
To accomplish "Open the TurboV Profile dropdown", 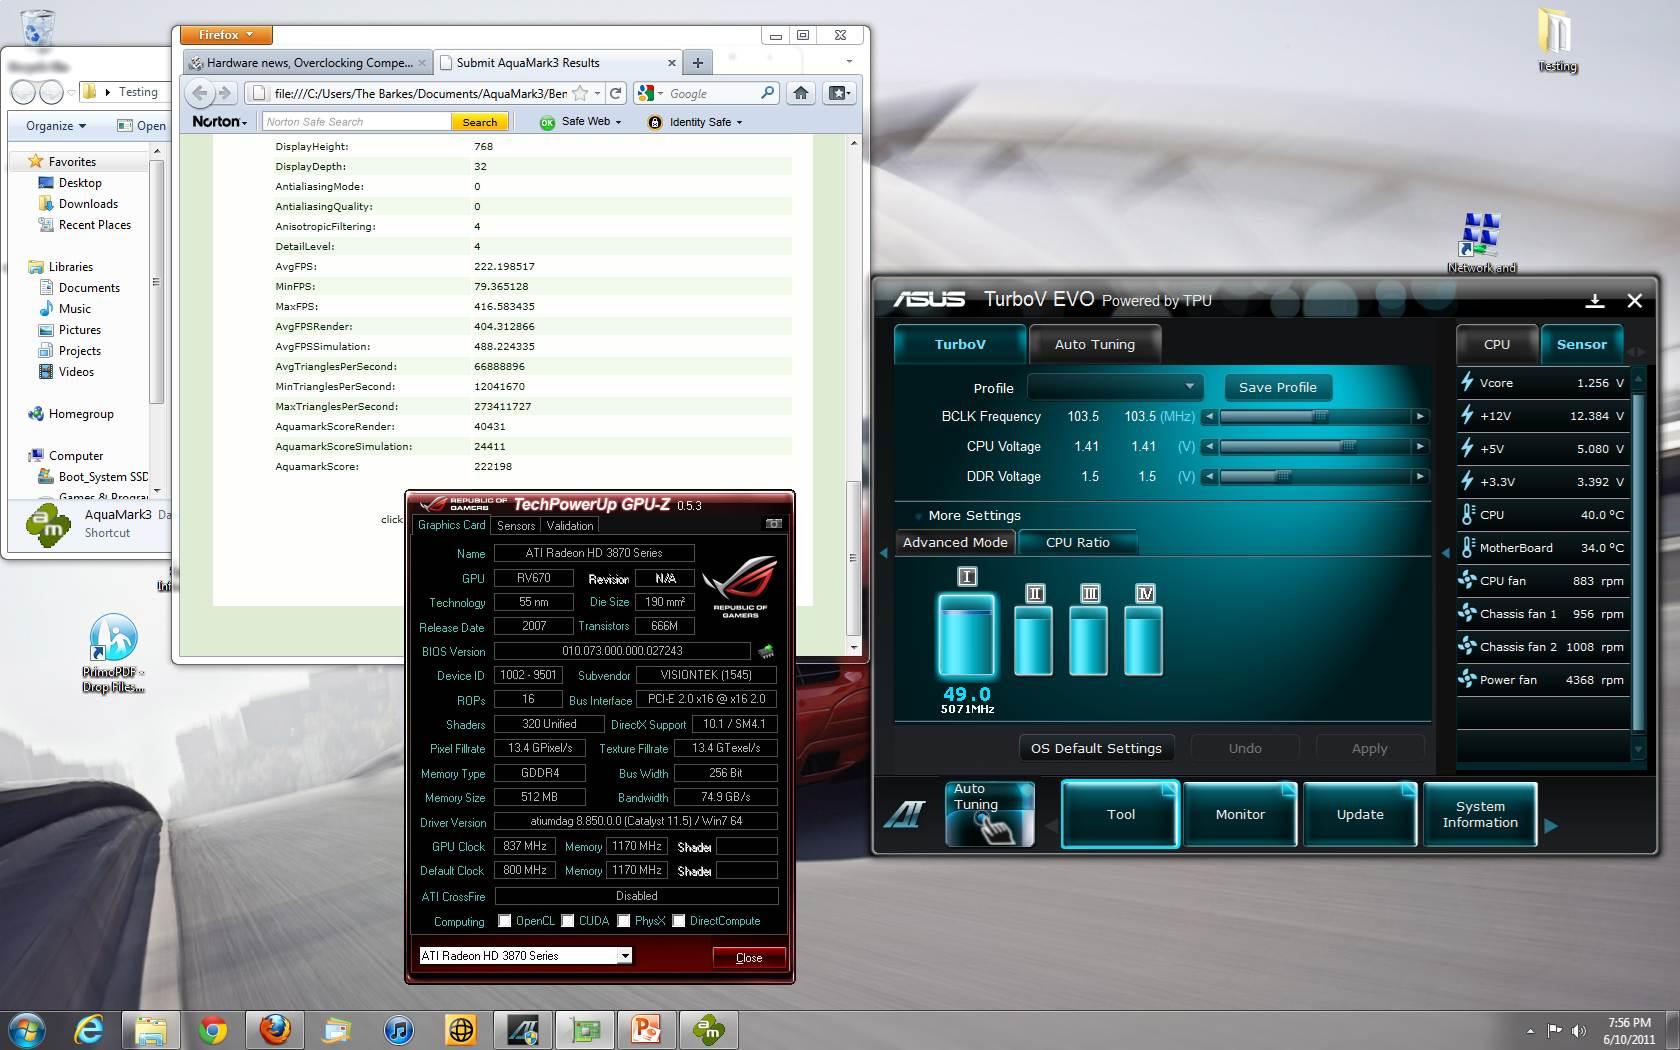I will (x=1114, y=387).
